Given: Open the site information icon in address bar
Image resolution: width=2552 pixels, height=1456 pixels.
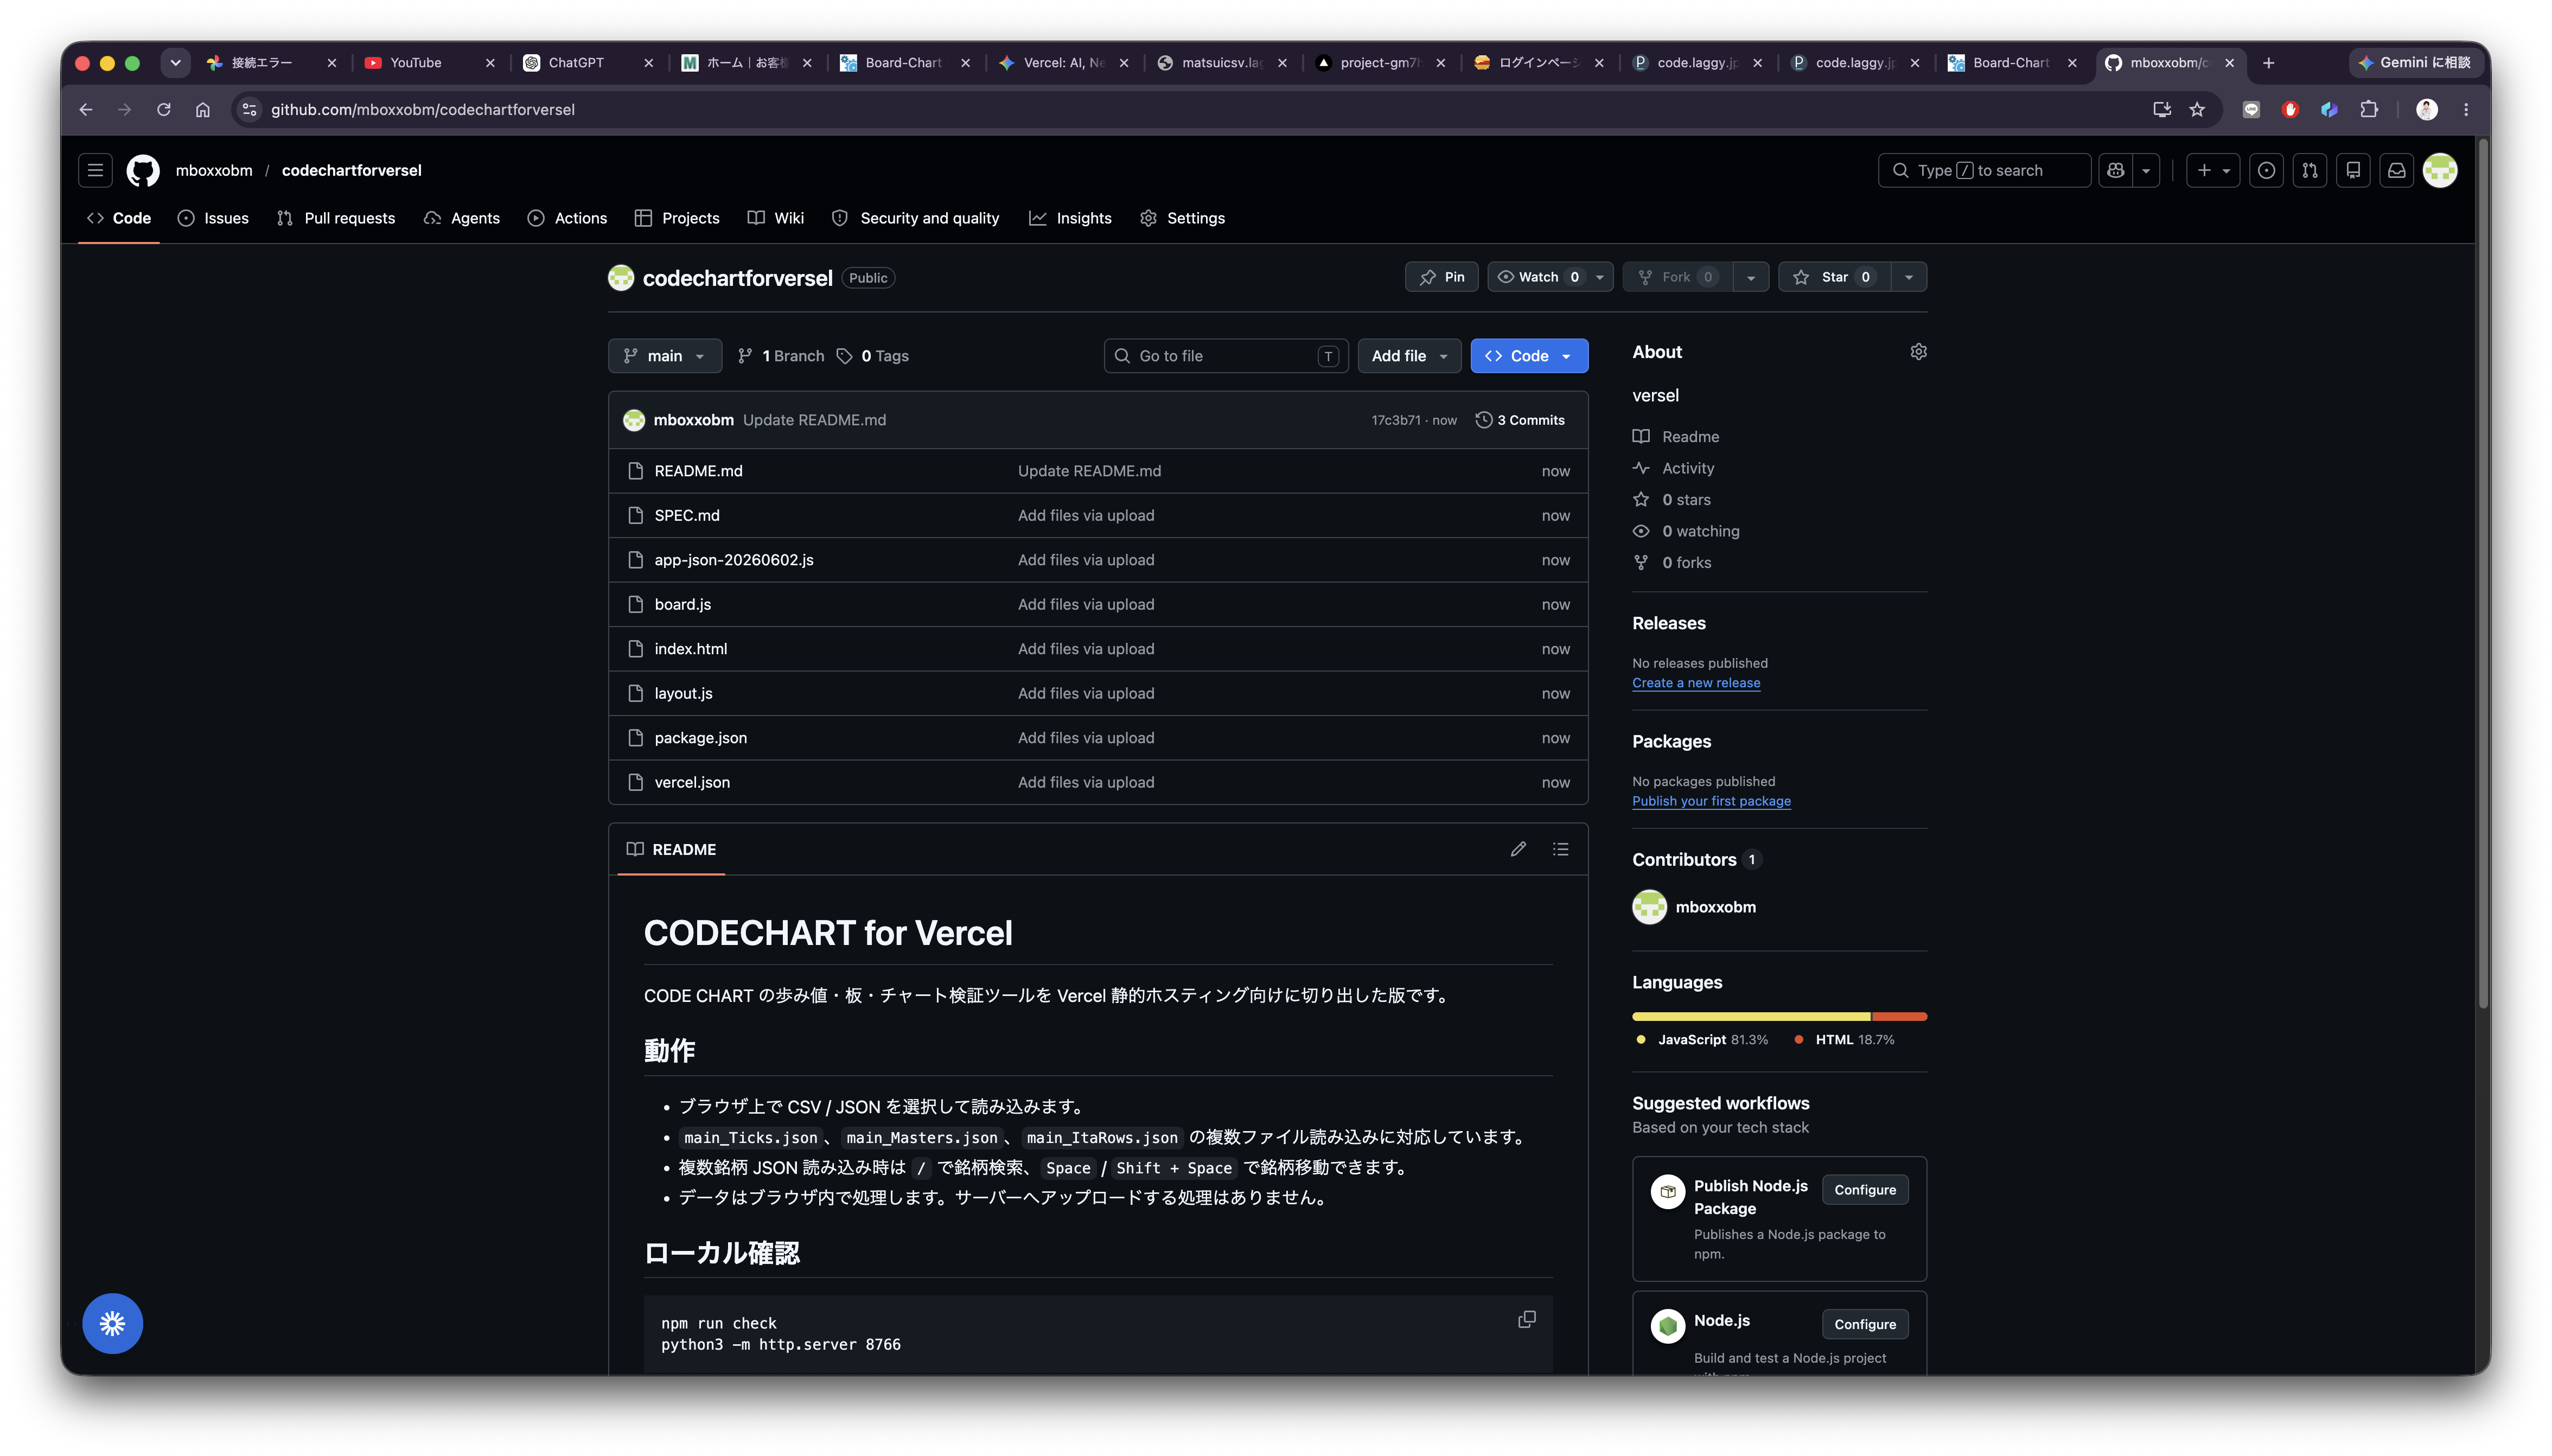Looking at the screenshot, I should click(250, 110).
